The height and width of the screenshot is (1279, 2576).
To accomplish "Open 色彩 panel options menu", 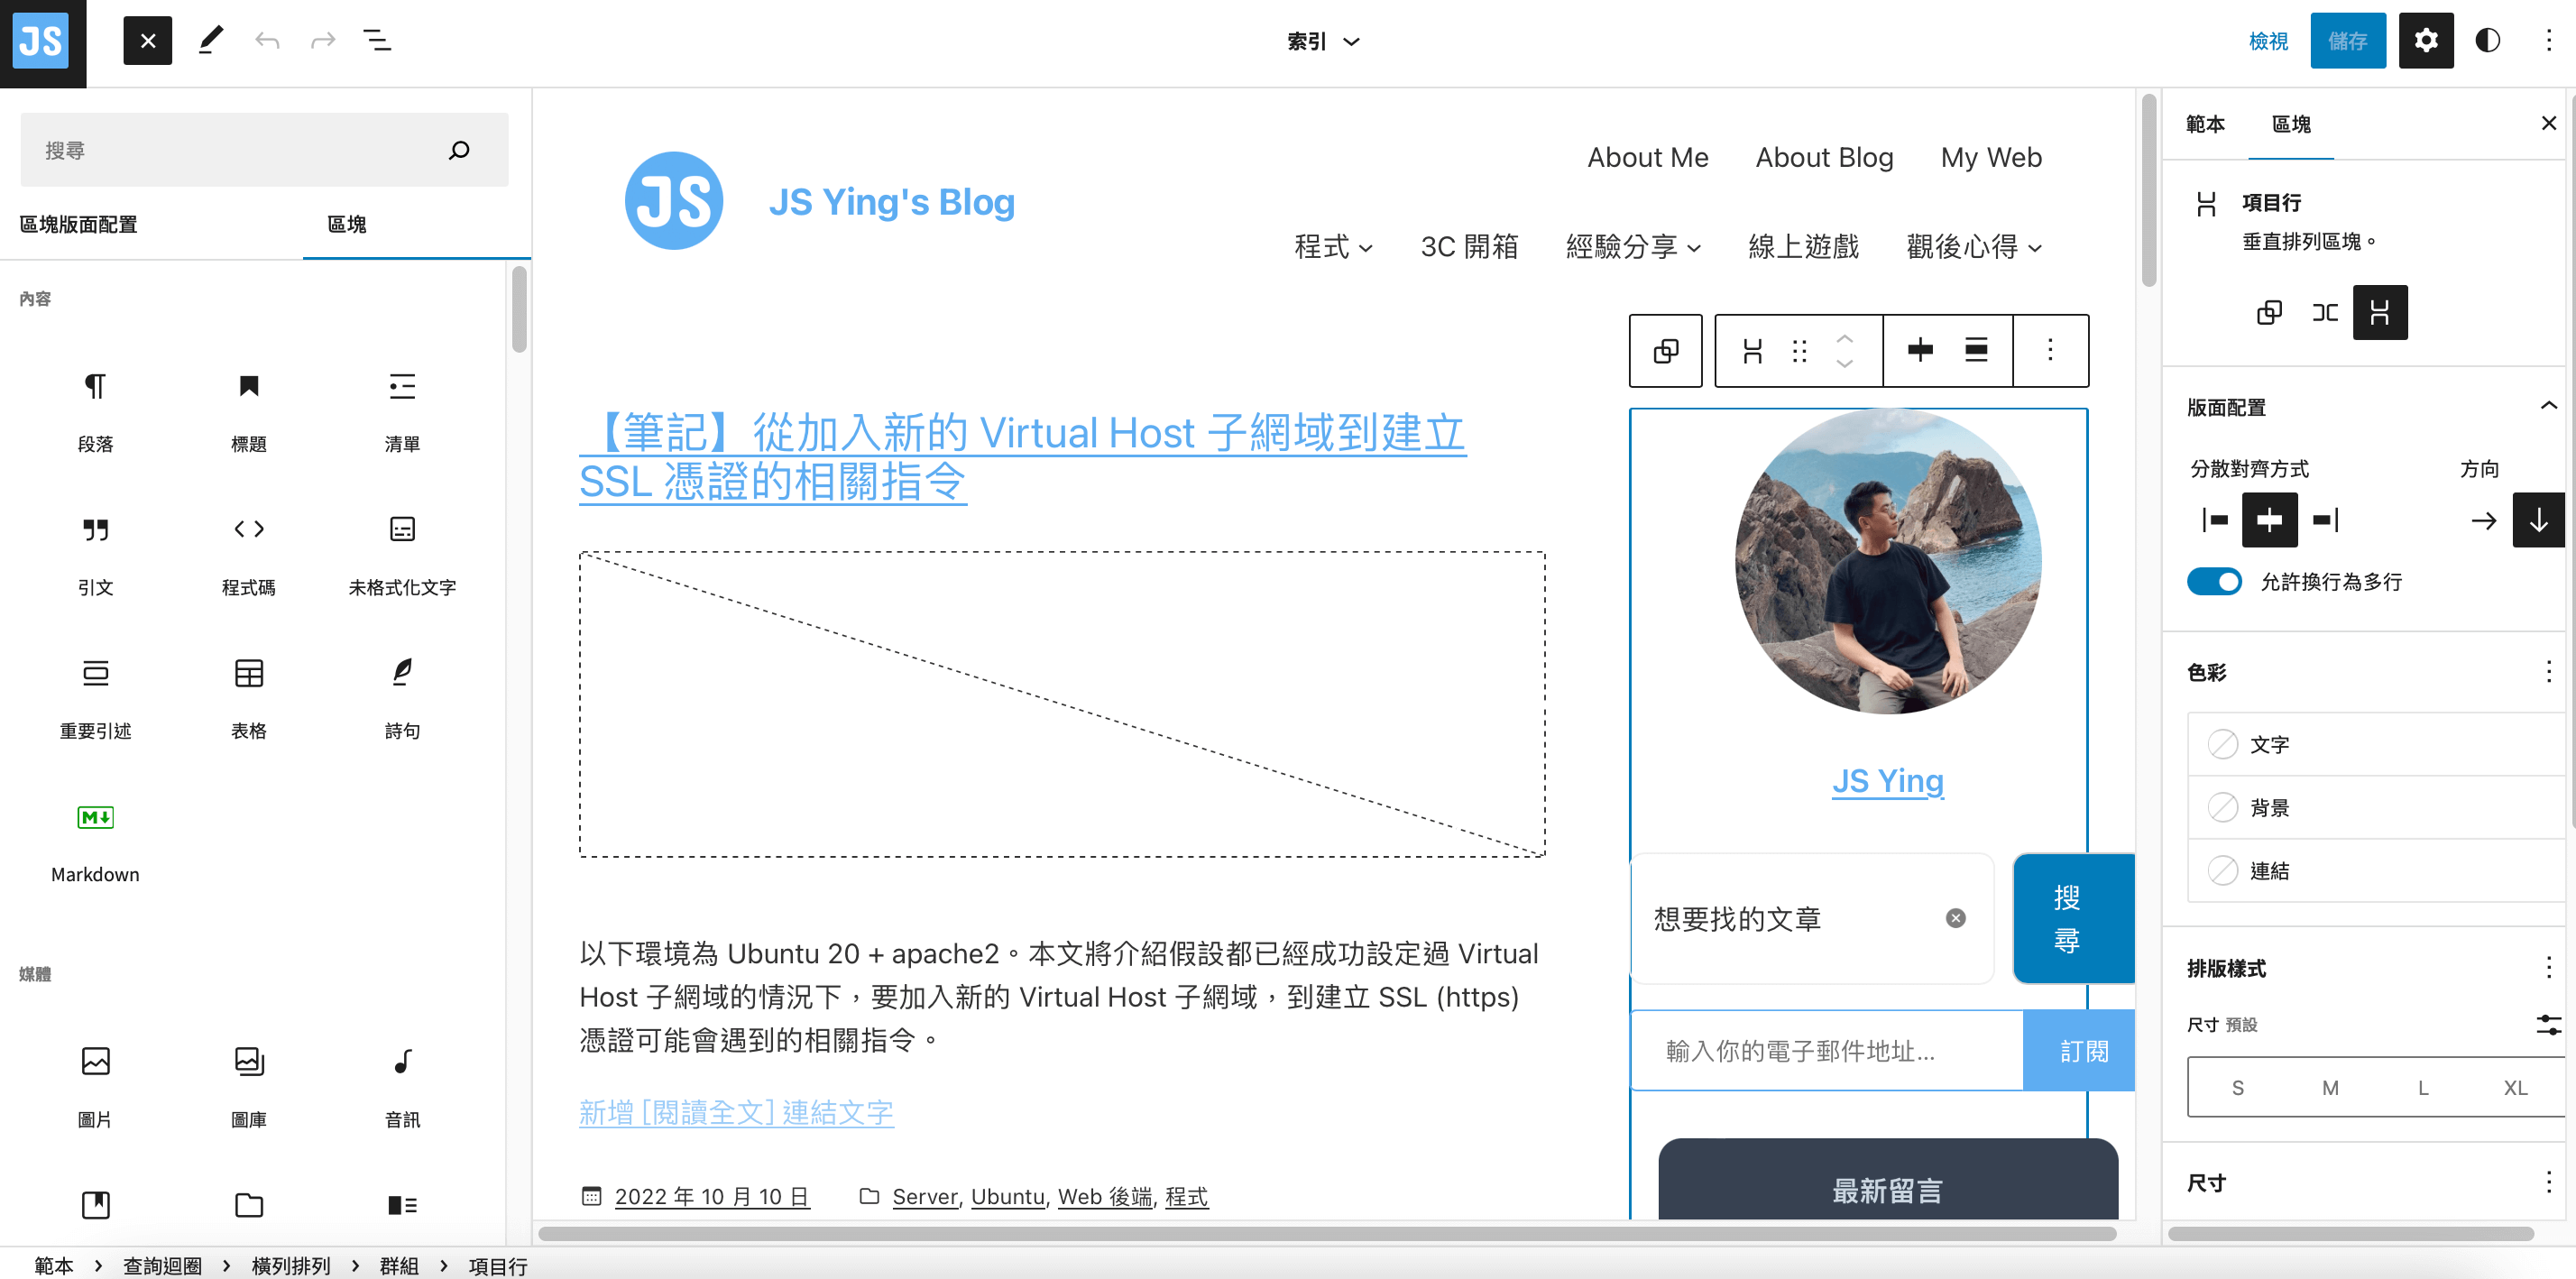I will click(x=2548, y=671).
